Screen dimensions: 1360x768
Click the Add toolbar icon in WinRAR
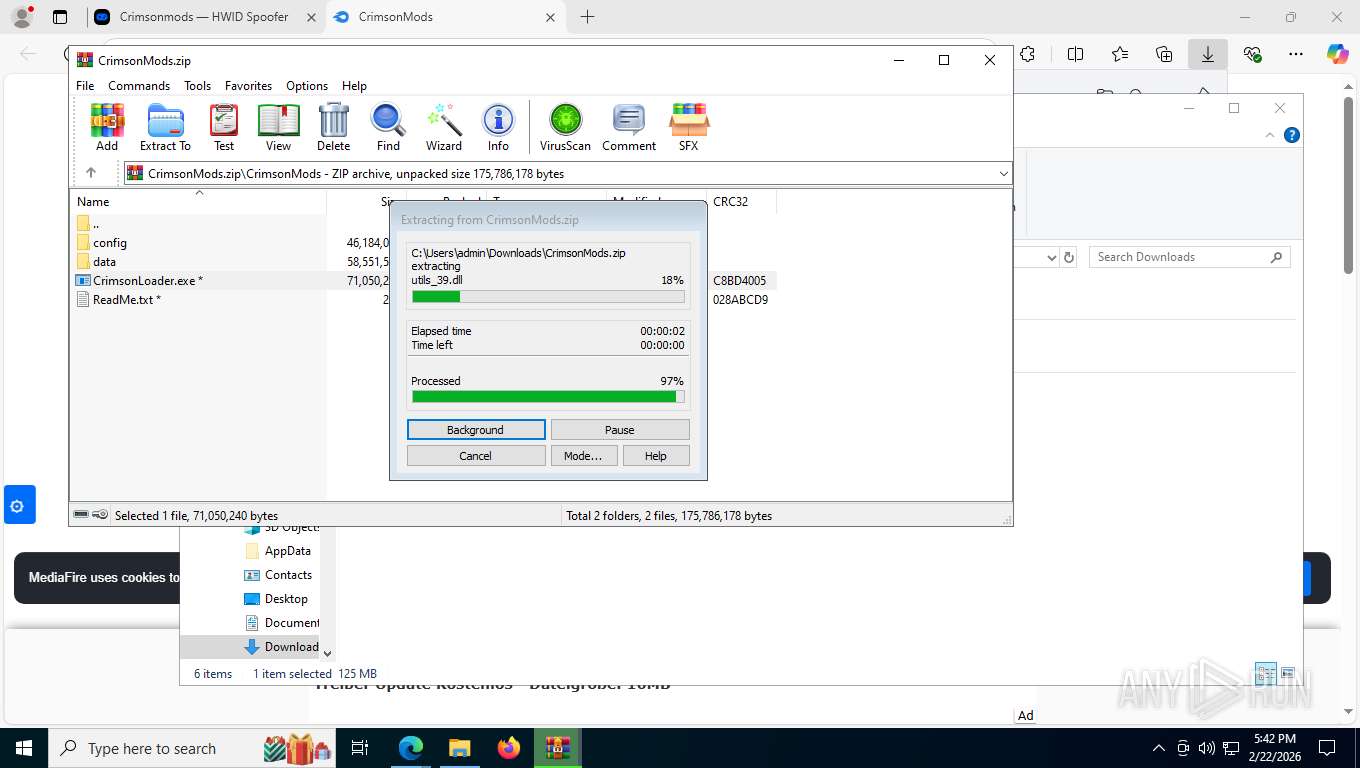point(107,127)
